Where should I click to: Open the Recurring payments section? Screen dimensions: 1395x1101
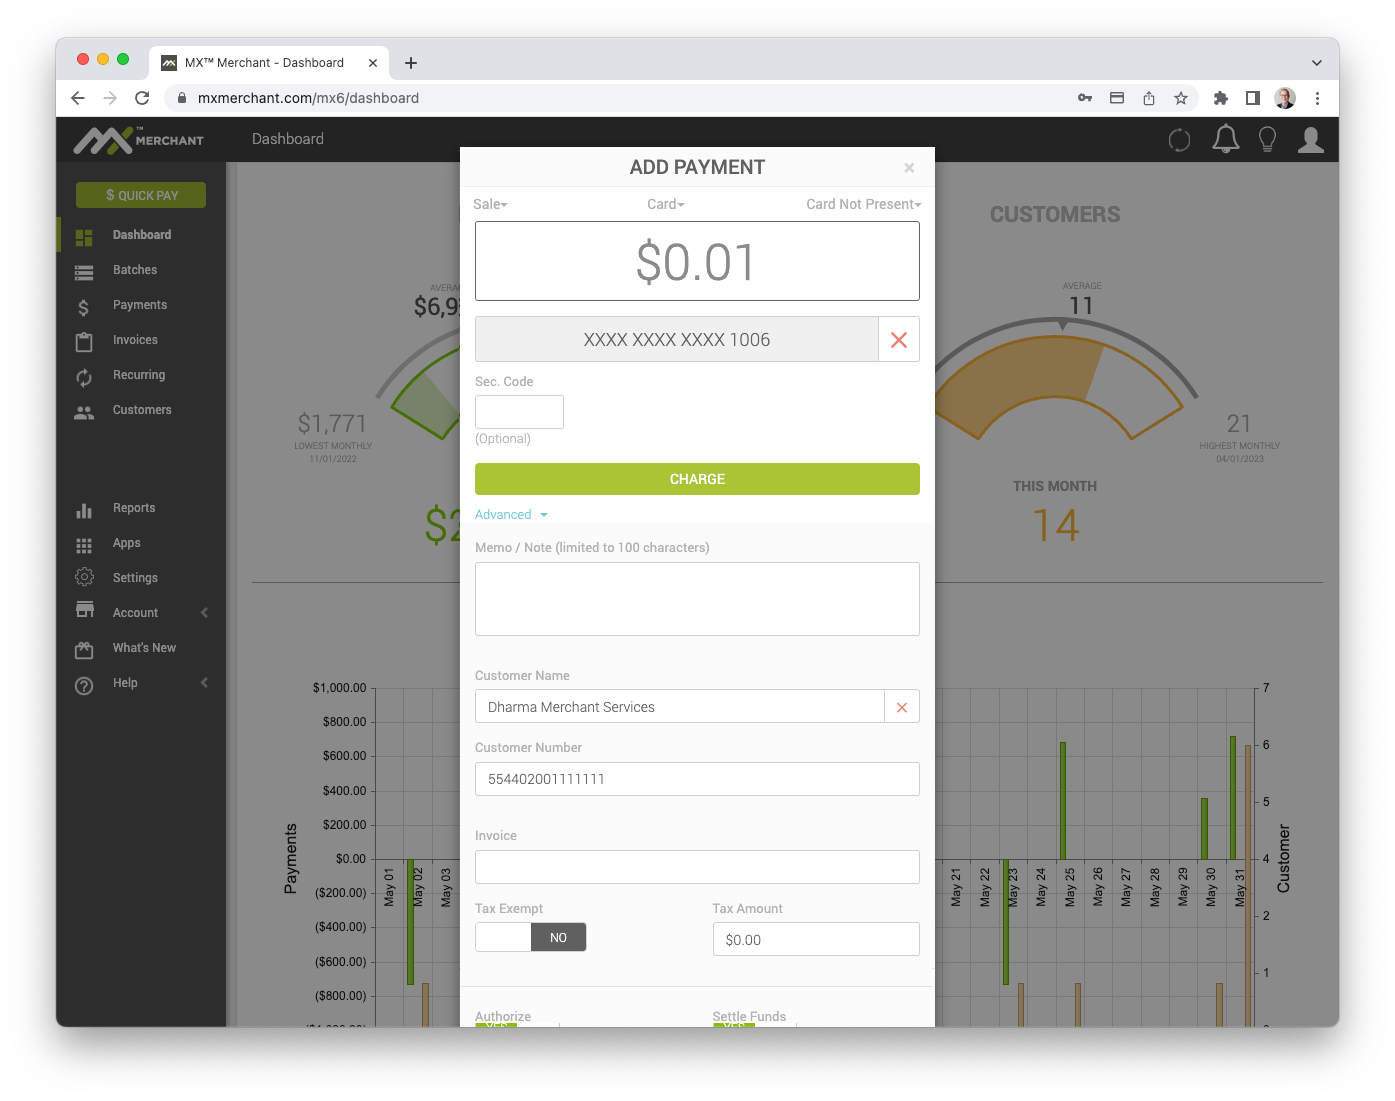tap(140, 375)
